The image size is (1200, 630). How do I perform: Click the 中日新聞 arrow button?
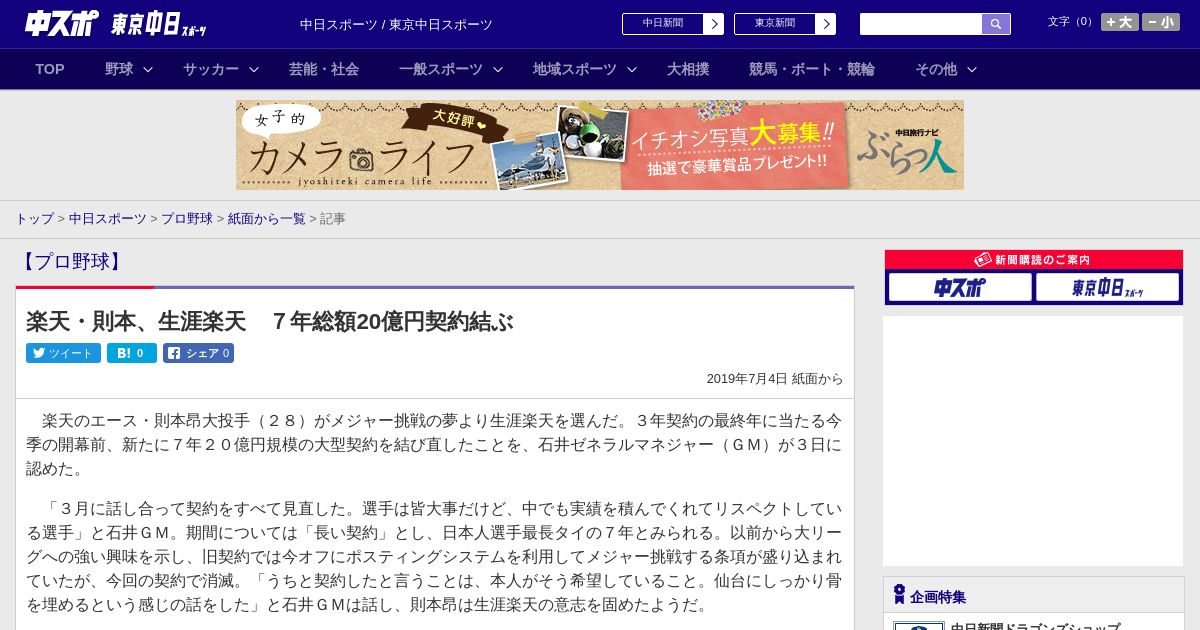click(x=713, y=24)
